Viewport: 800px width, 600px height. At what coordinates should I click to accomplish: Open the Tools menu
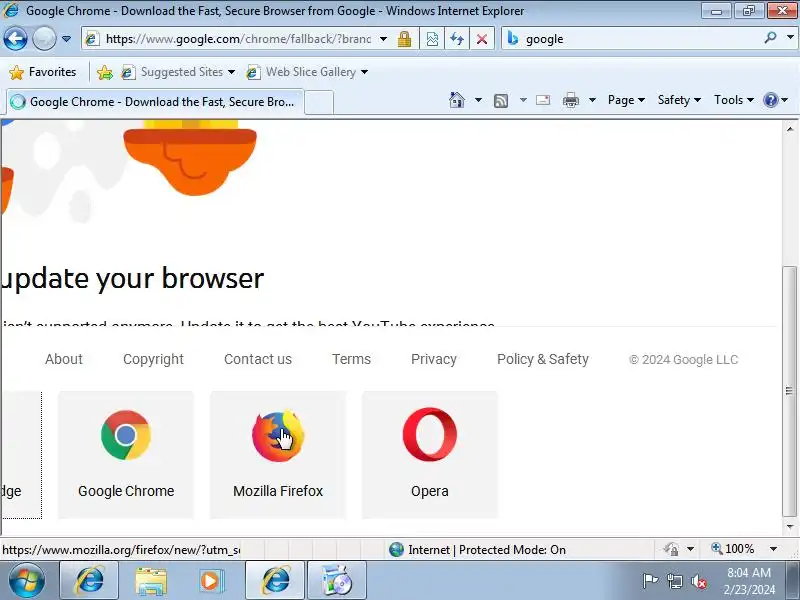[734, 100]
